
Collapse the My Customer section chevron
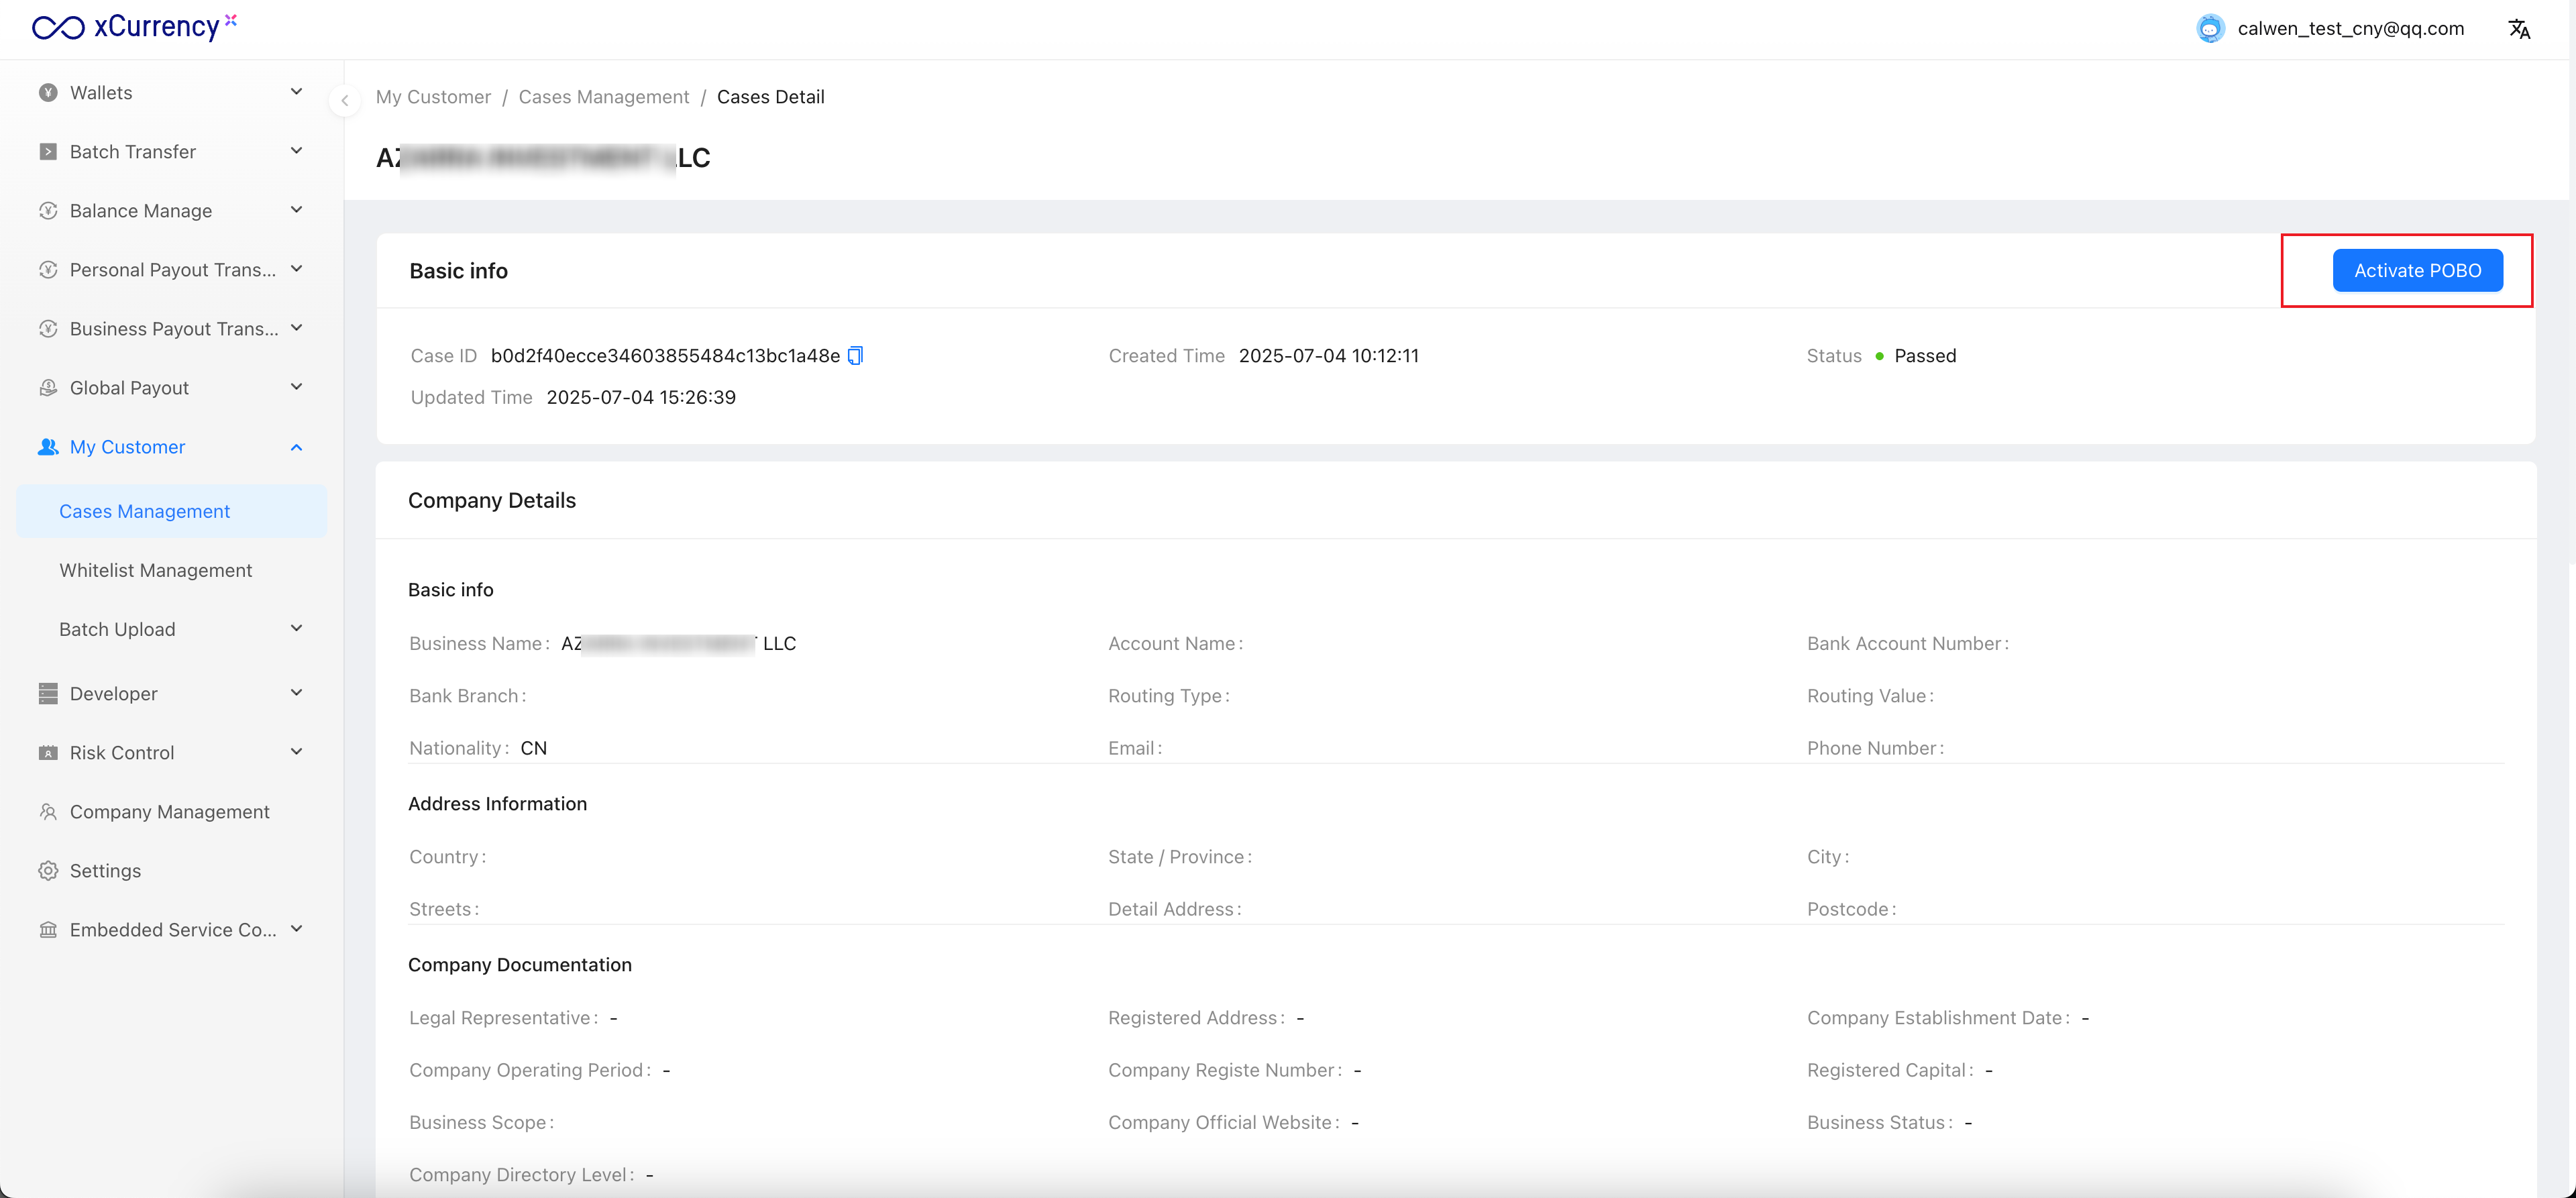296,447
